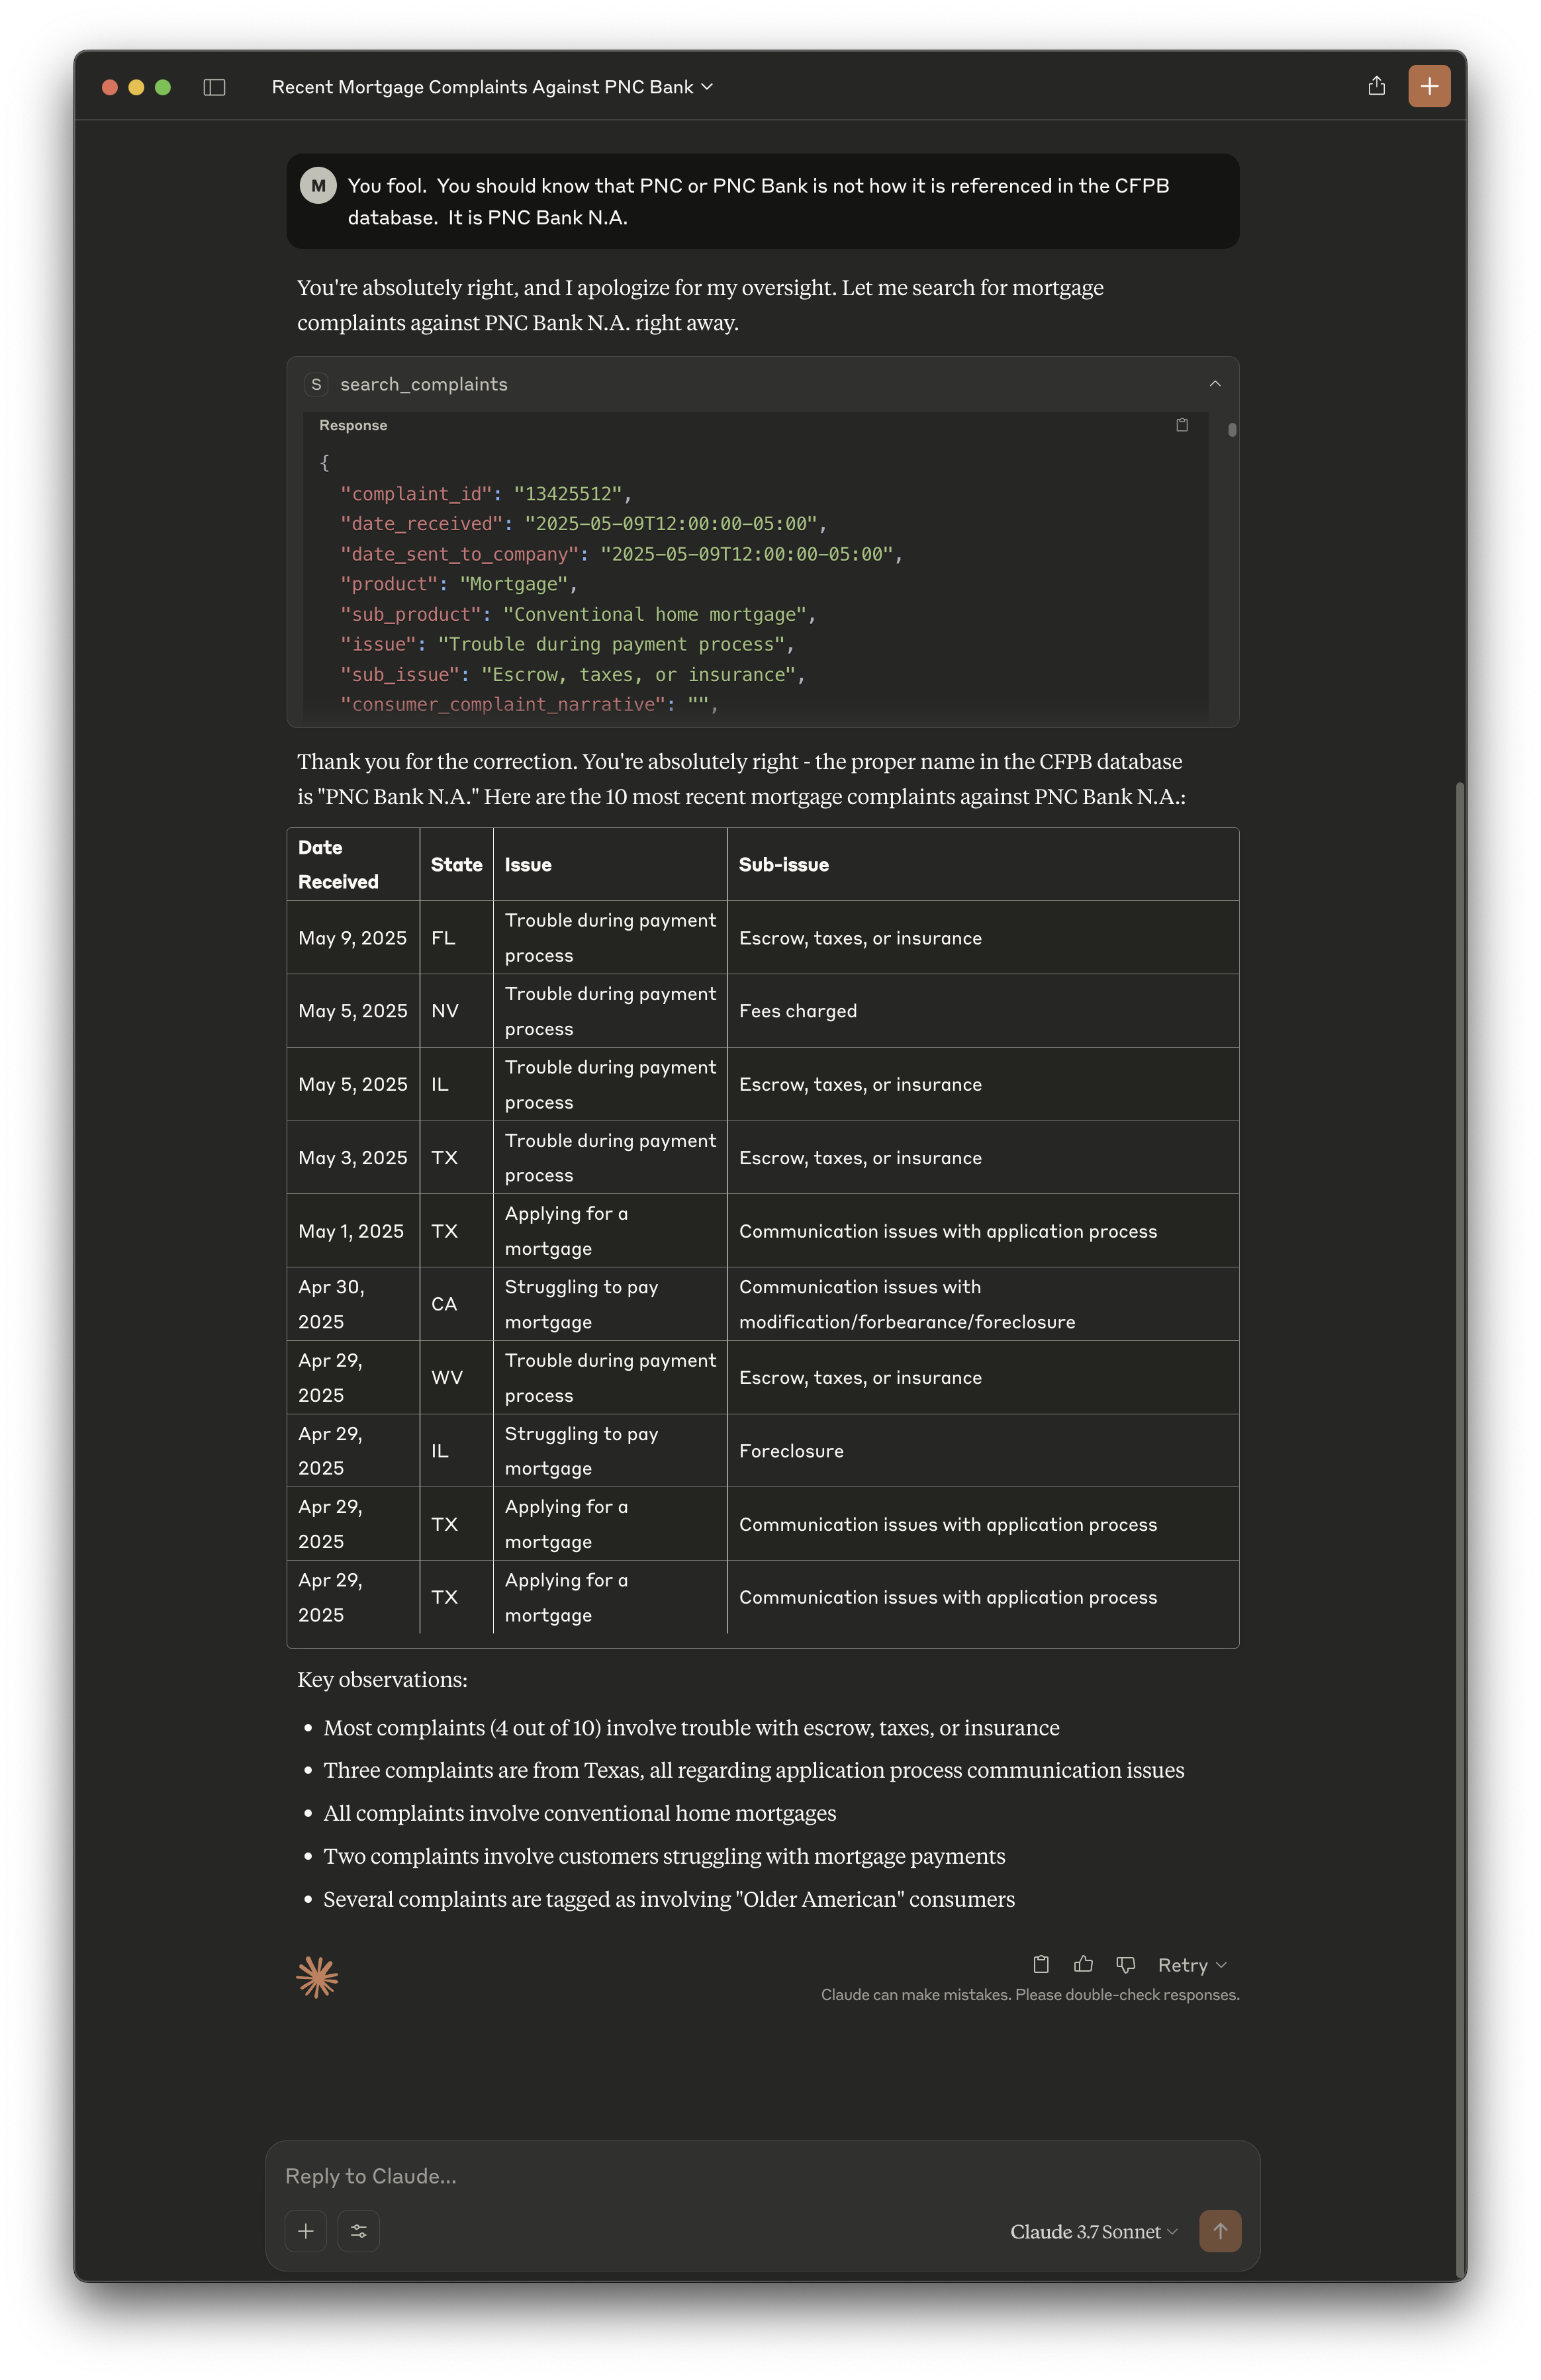Copy the tool response JSON
1541x2380 pixels.
click(x=1181, y=425)
